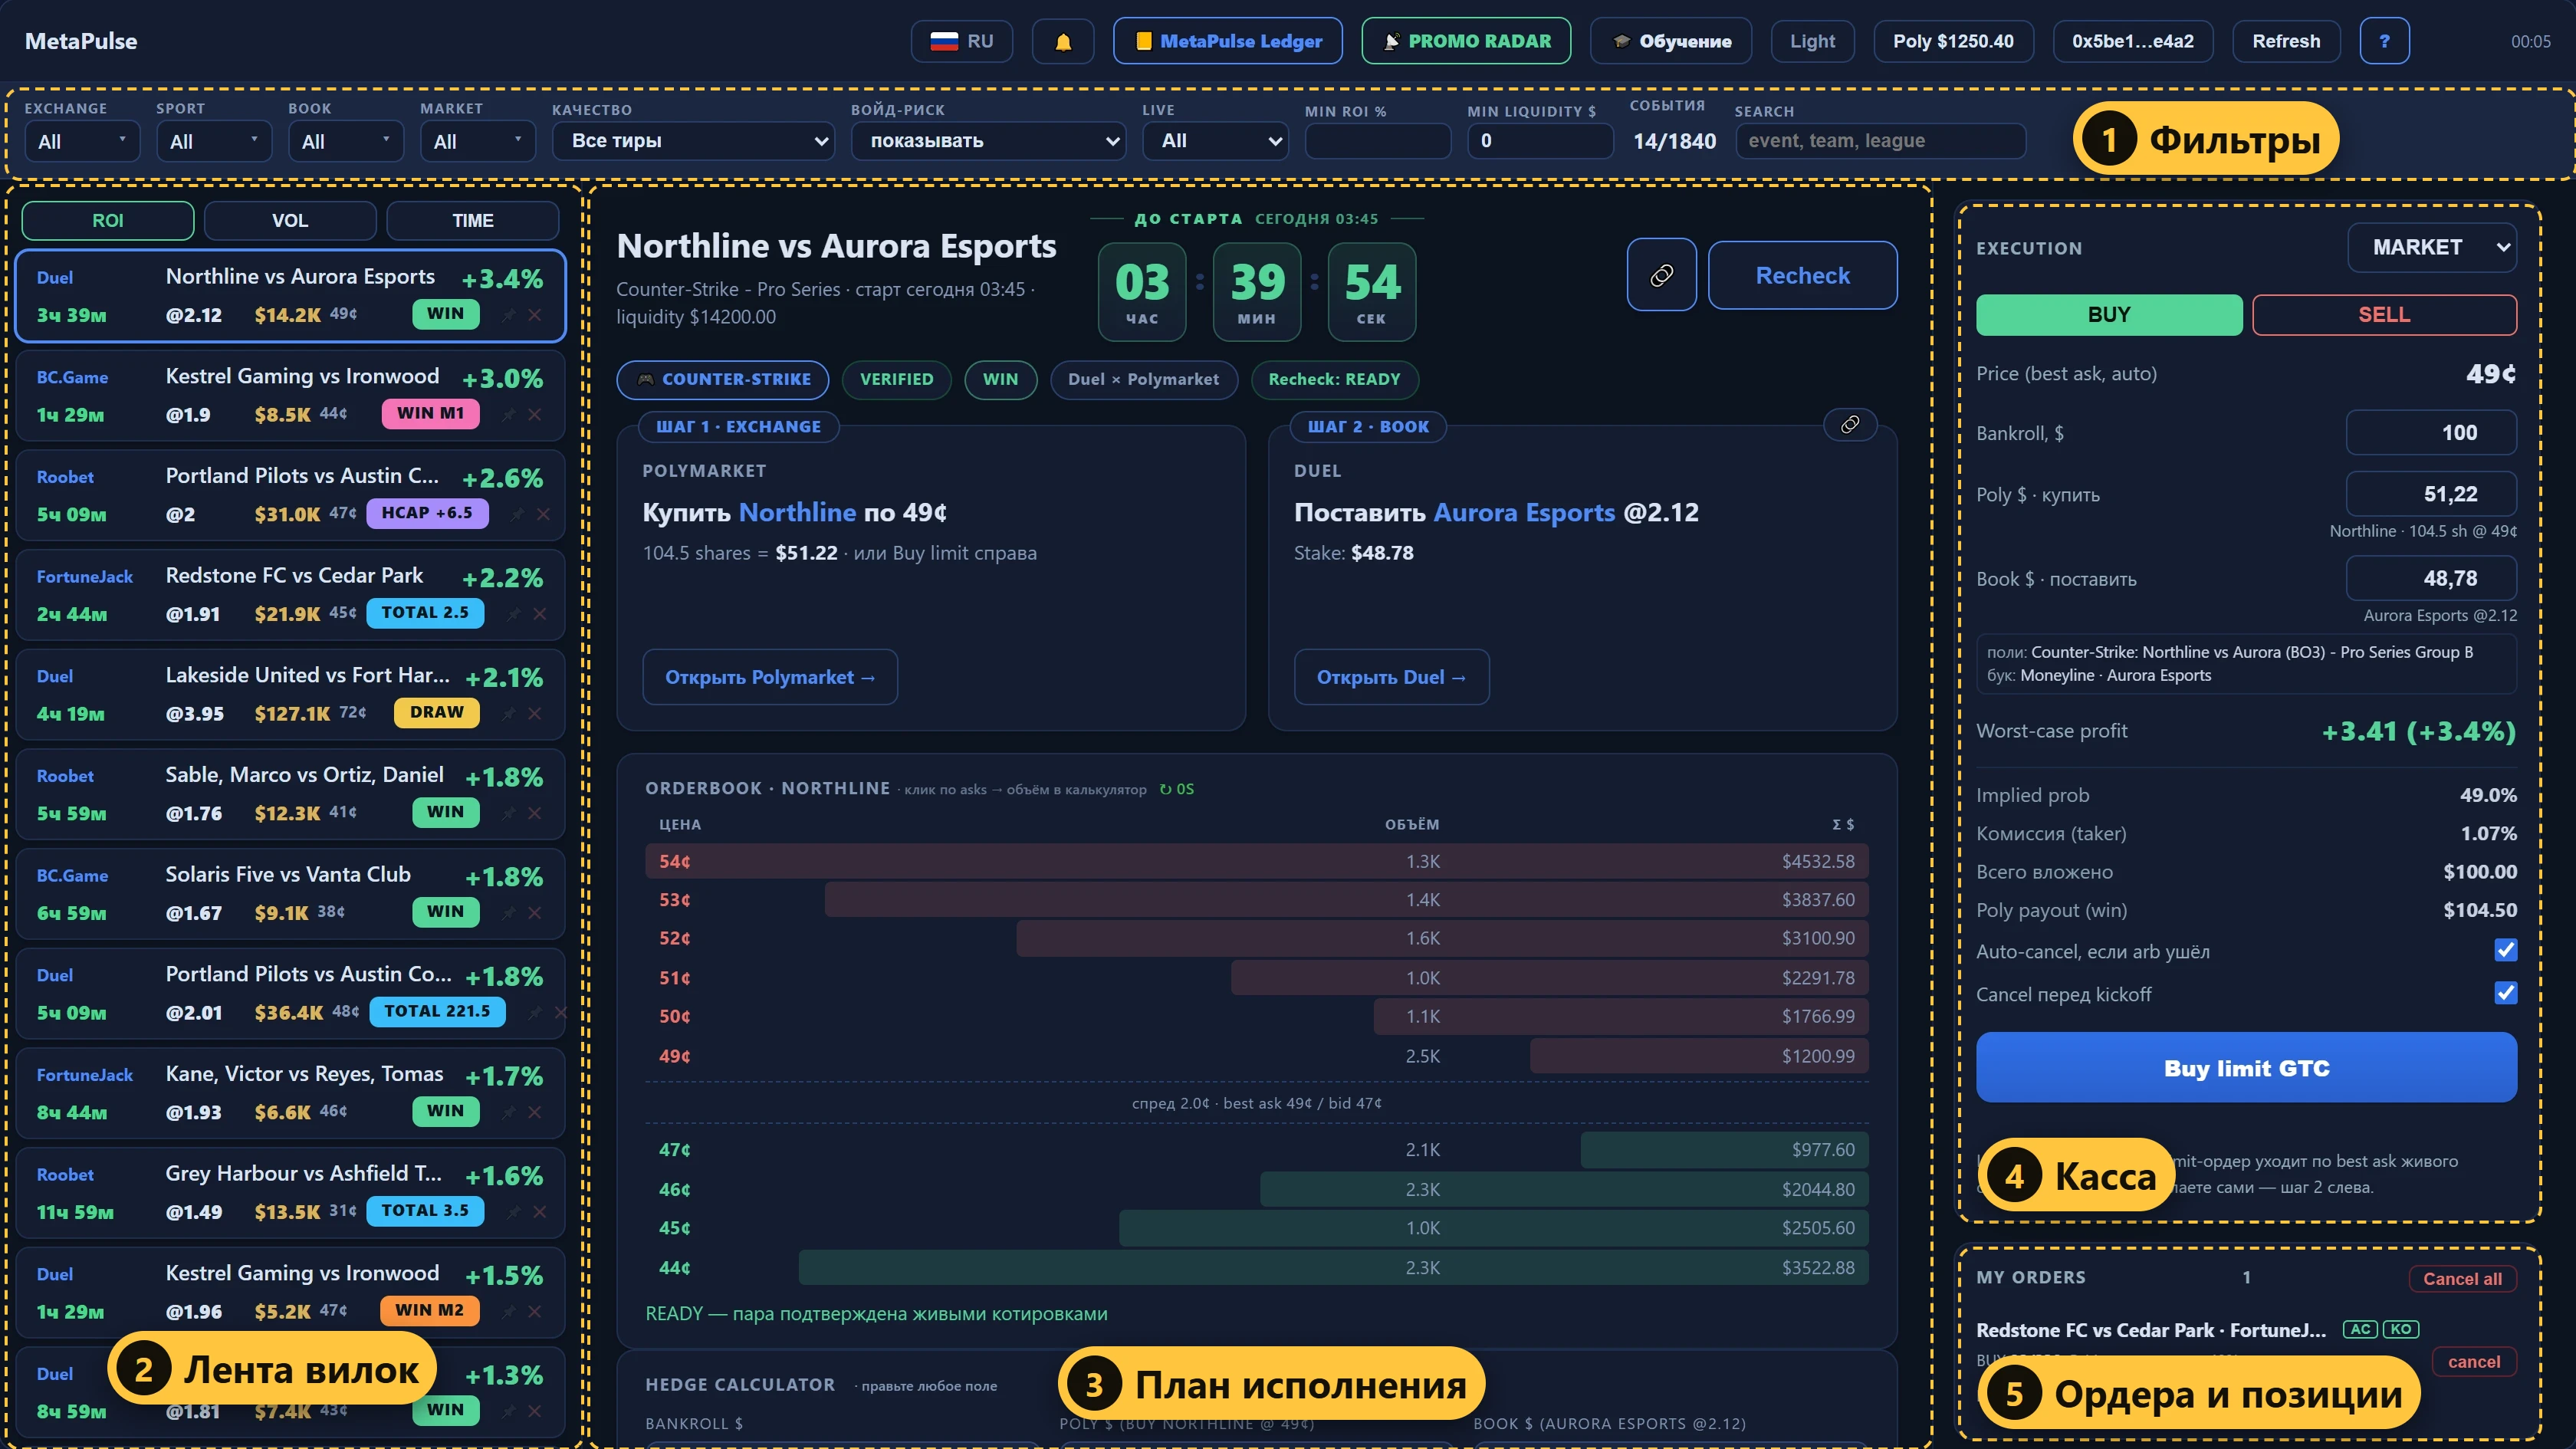Image resolution: width=2576 pixels, height=1449 pixels.
Task: Switch language with the RU flag button
Action: 961,41
